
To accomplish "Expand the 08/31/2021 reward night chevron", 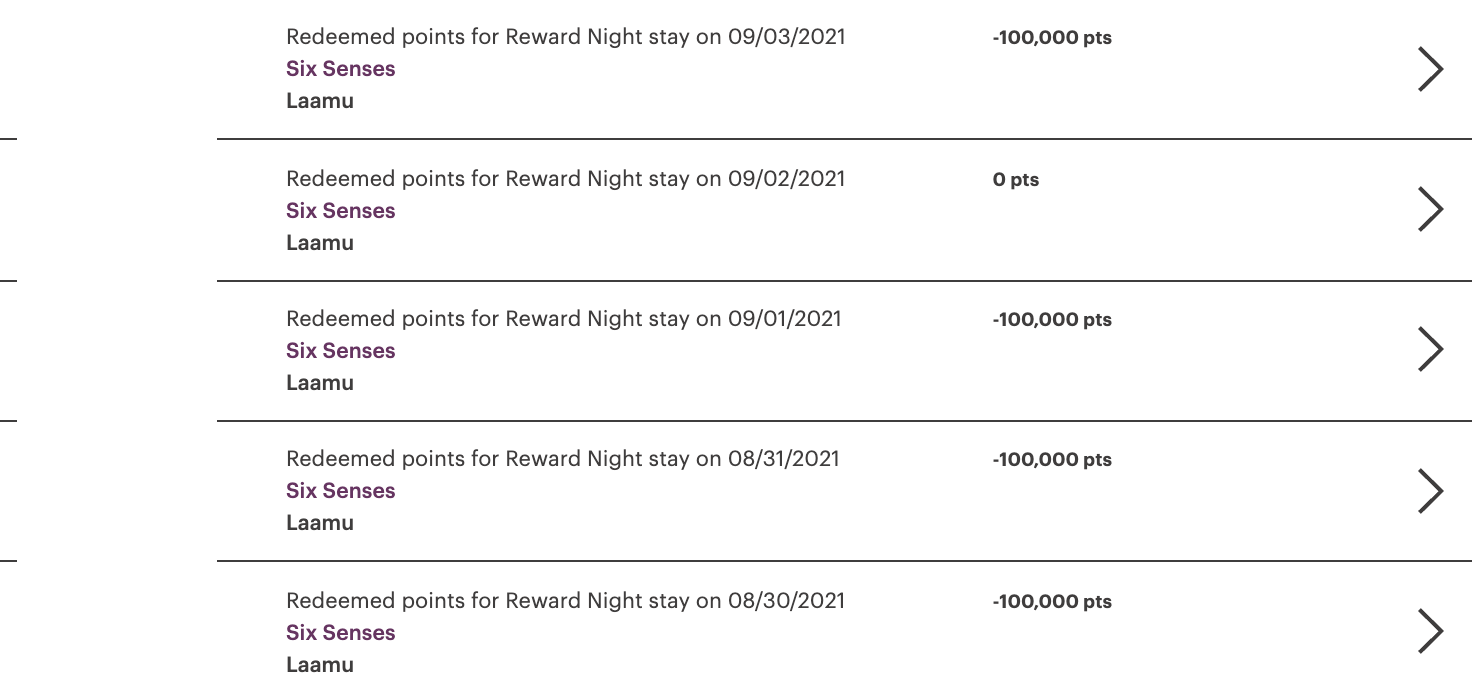I will click(x=1431, y=490).
